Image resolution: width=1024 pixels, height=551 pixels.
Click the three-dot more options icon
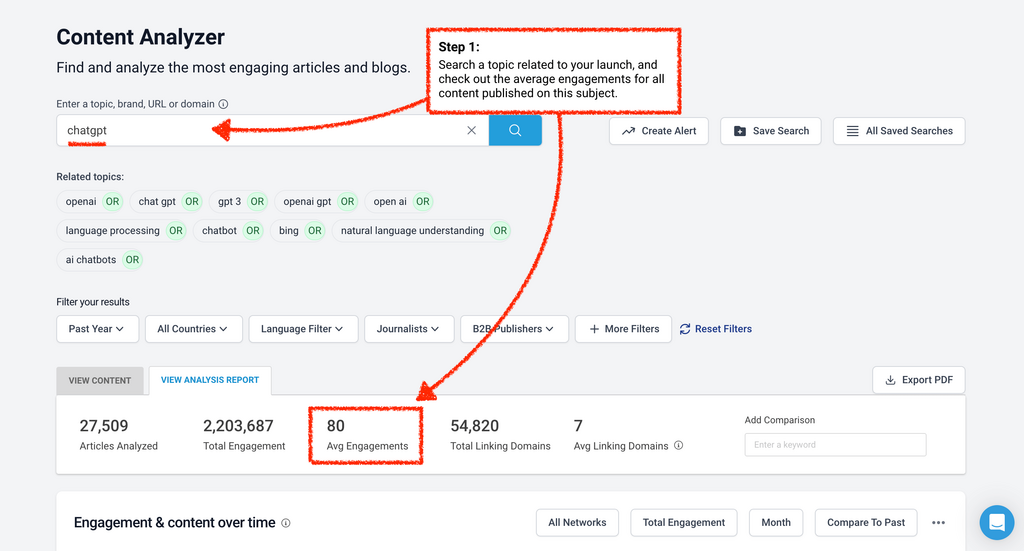[x=938, y=522]
